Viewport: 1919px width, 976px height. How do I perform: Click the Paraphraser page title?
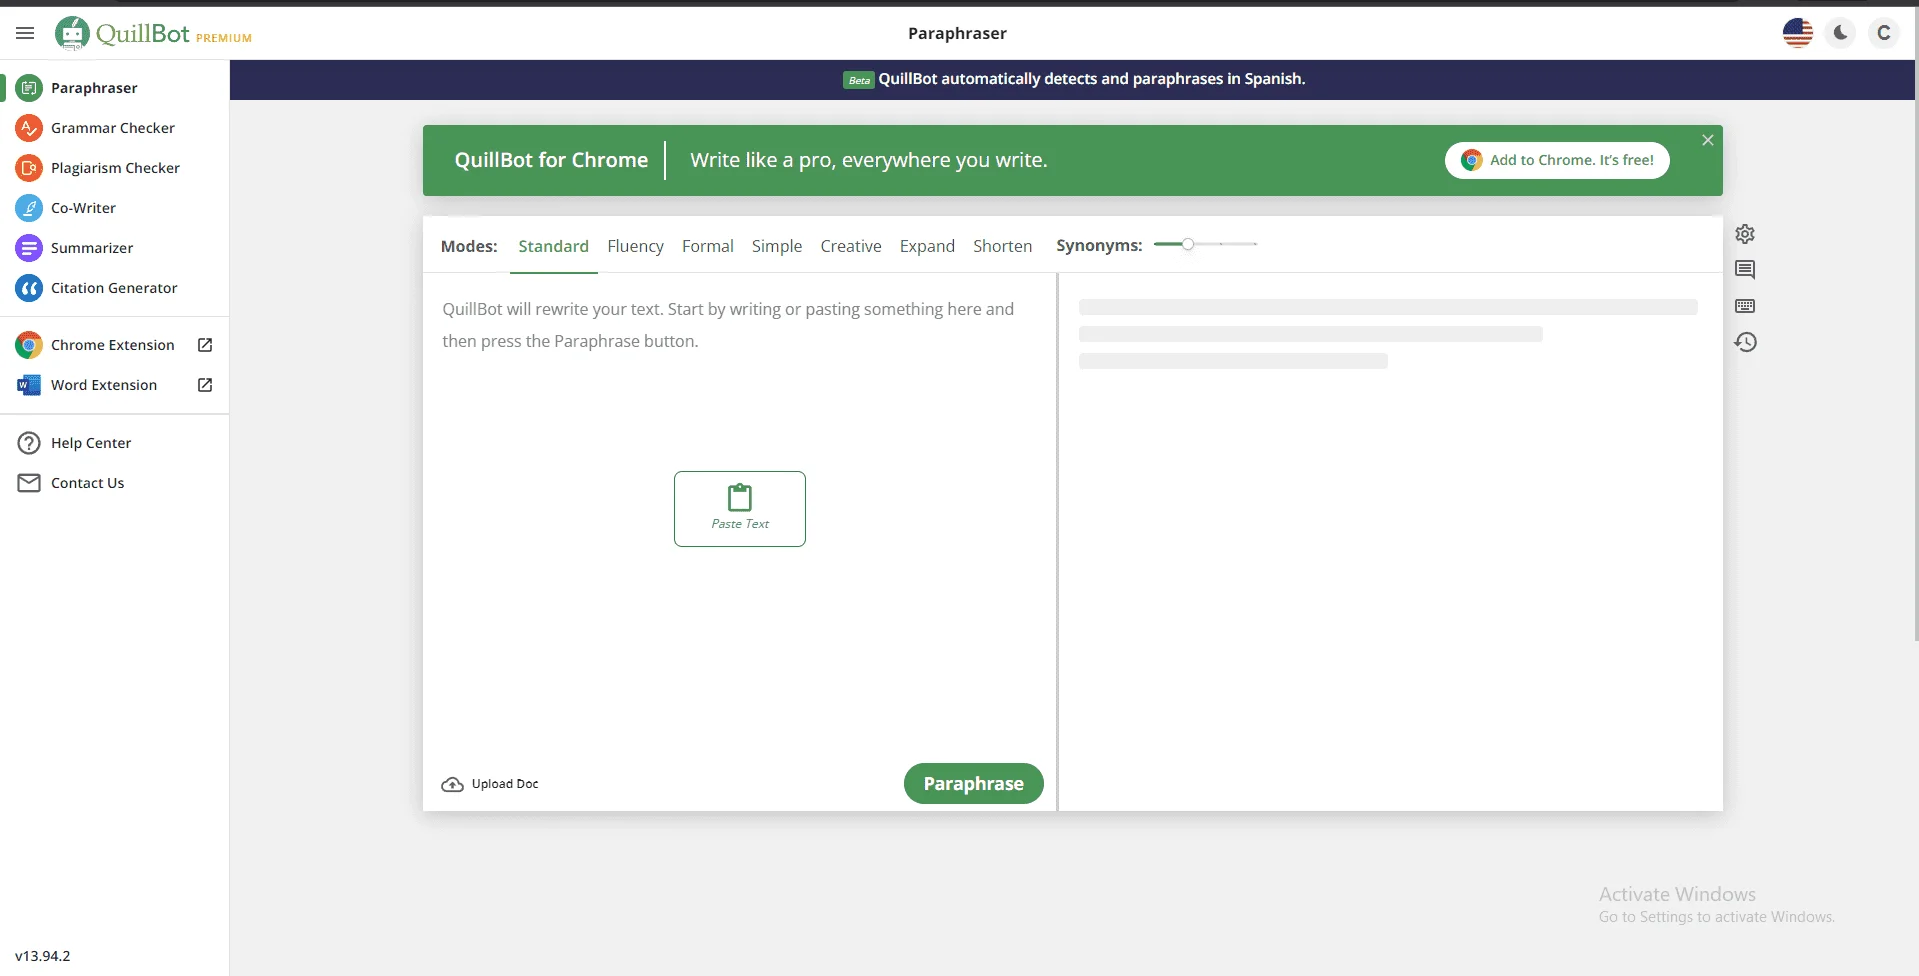[x=957, y=33]
